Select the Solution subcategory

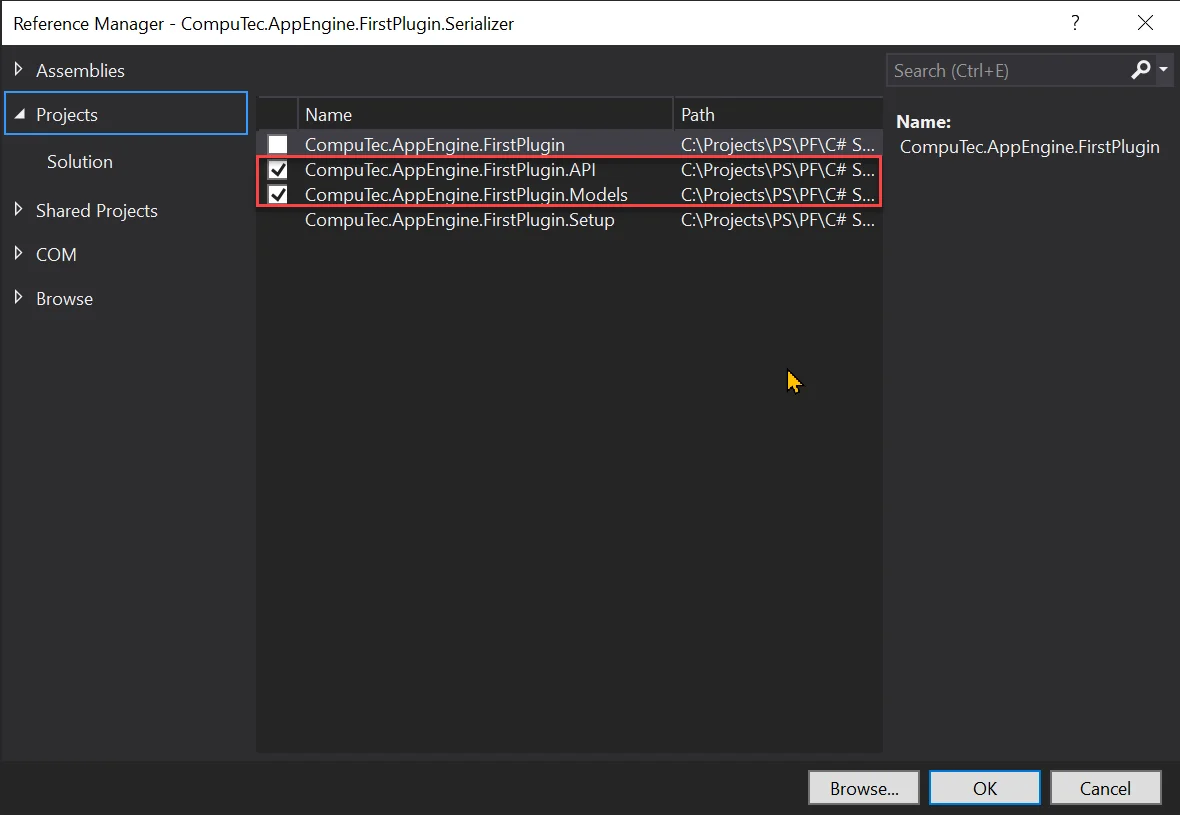[80, 162]
